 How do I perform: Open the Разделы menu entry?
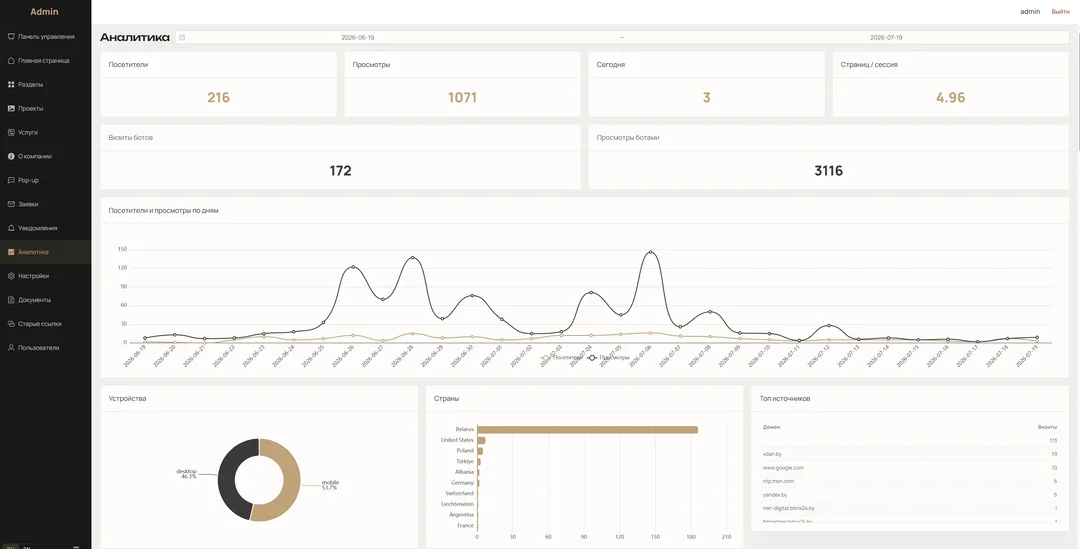click(45, 85)
